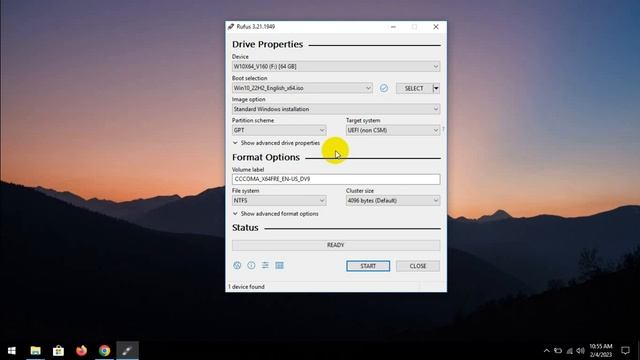The image size is (640, 360).
Task: Open Firefox from the taskbar
Action: click(81, 350)
